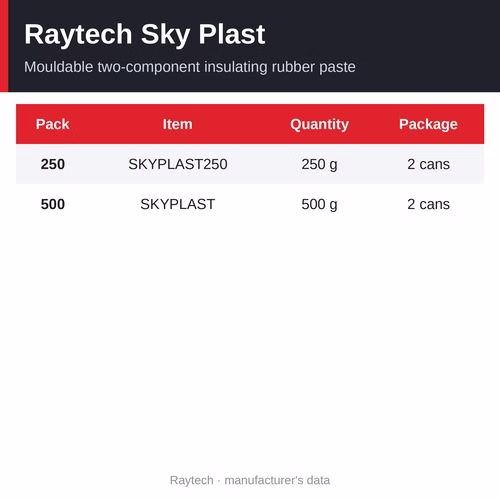Viewport: 500px width, 500px height.
Task: Click 2 cans in the 250 row
Action: pyautogui.click(x=428, y=164)
